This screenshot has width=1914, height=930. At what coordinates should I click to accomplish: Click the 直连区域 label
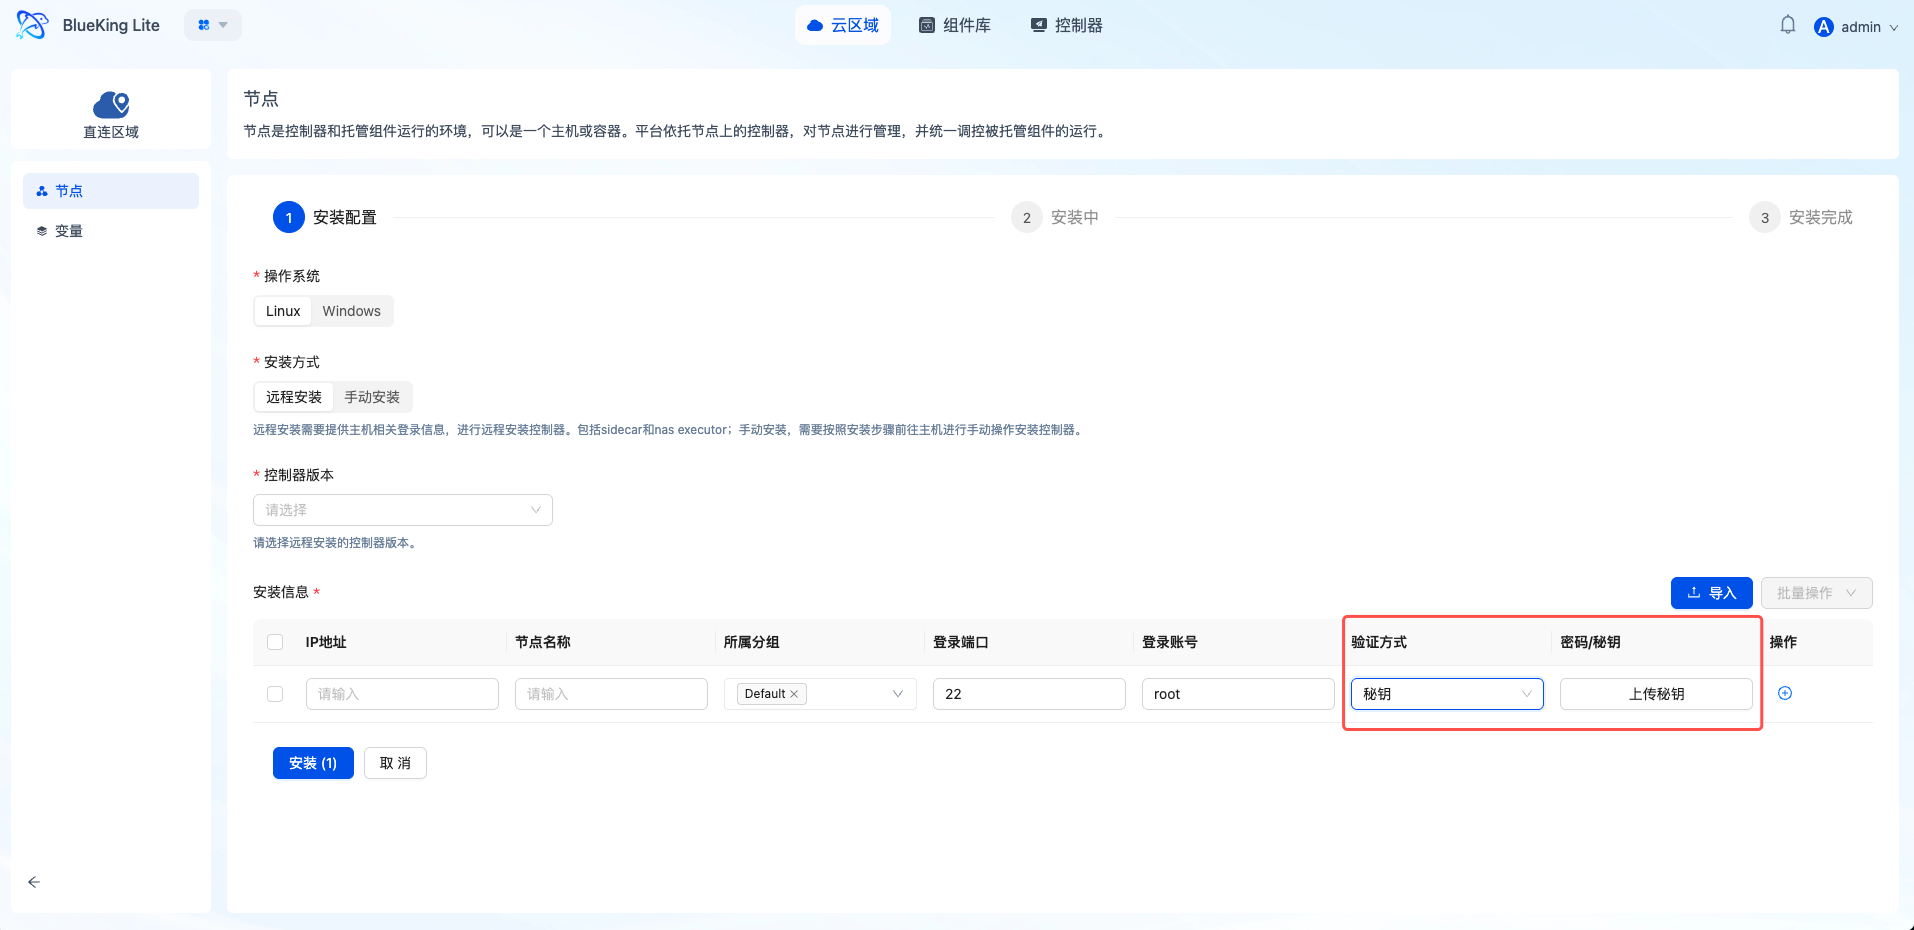[x=111, y=132]
